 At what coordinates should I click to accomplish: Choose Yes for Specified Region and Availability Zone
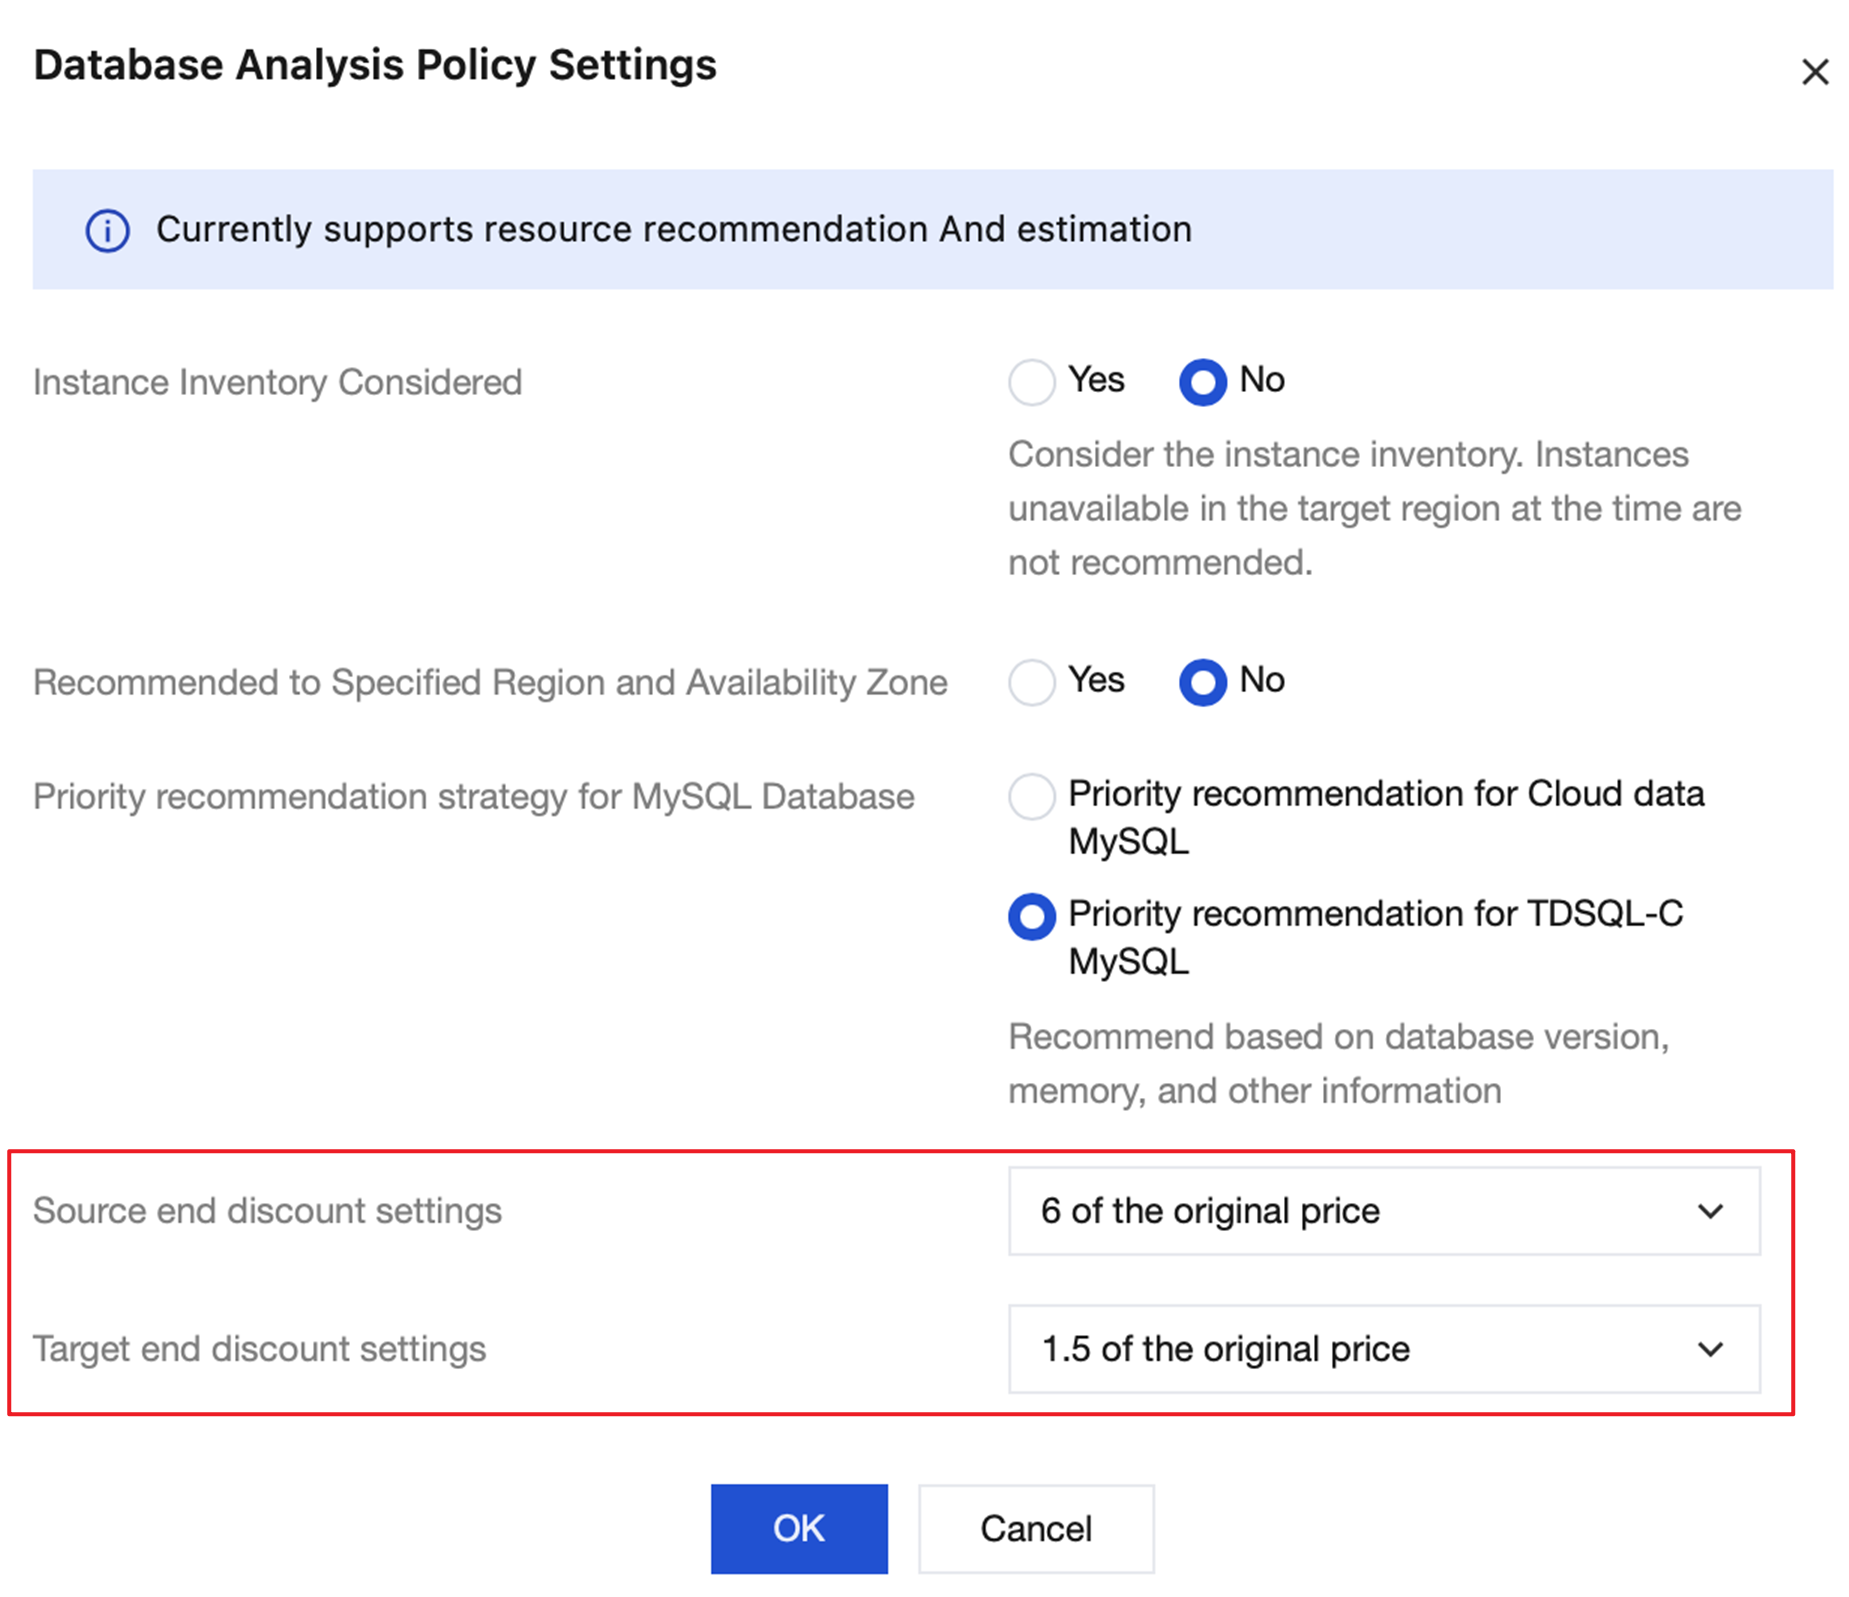click(1031, 682)
